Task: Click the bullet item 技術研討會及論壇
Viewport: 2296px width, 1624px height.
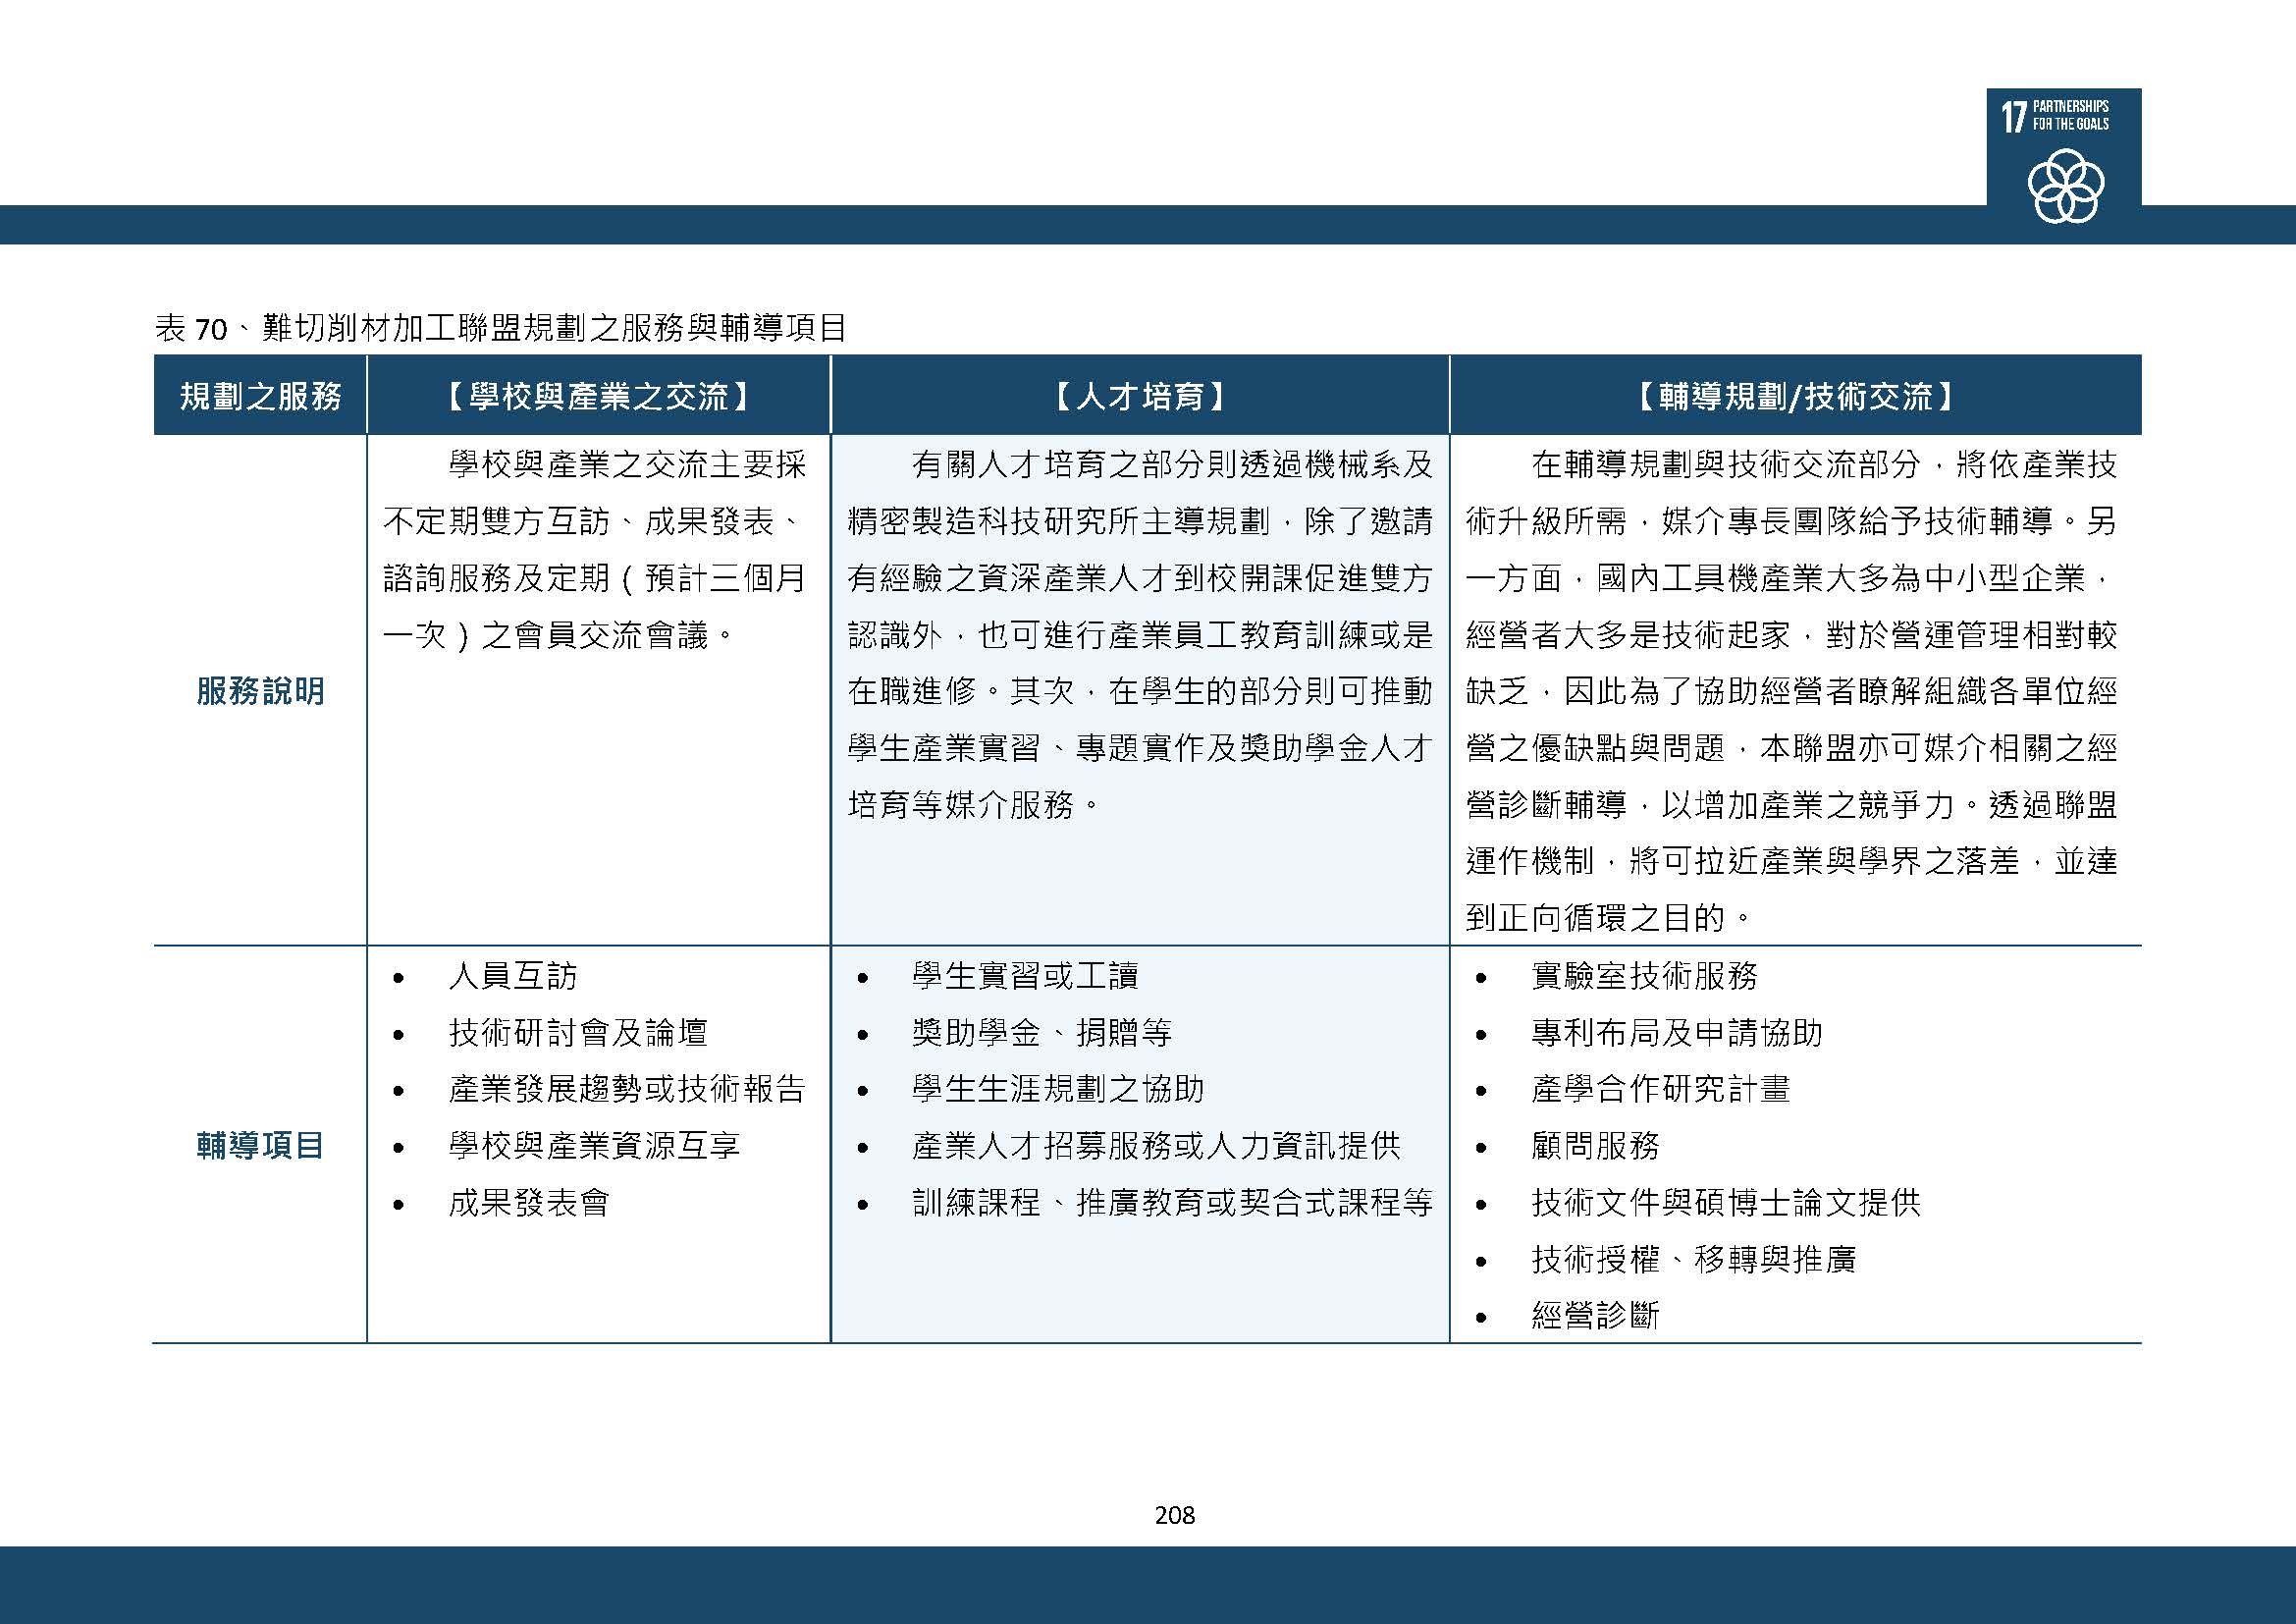Action: (x=578, y=1032)
